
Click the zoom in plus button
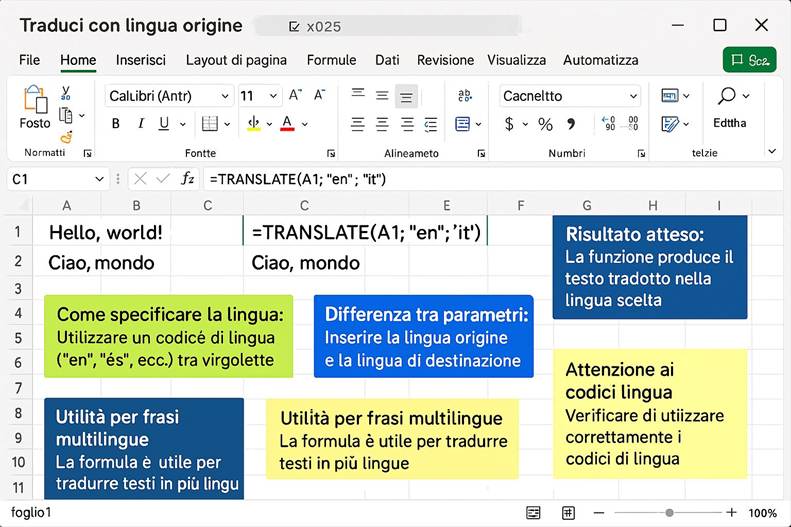[731, 512]
